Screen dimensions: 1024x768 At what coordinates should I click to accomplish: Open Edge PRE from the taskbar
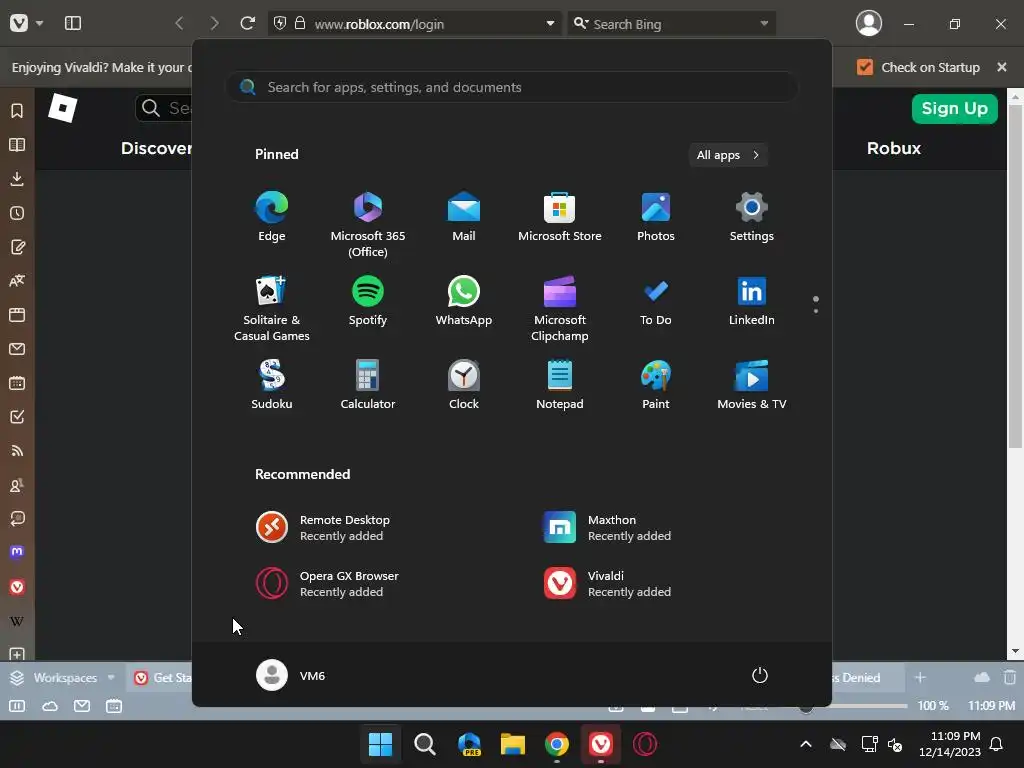[x=469, y=744]
